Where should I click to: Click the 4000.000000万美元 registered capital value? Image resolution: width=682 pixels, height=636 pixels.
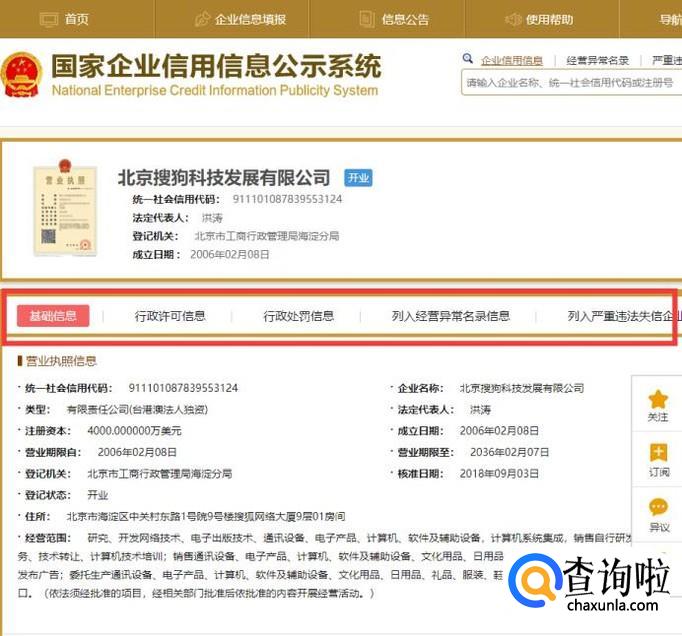134,431
